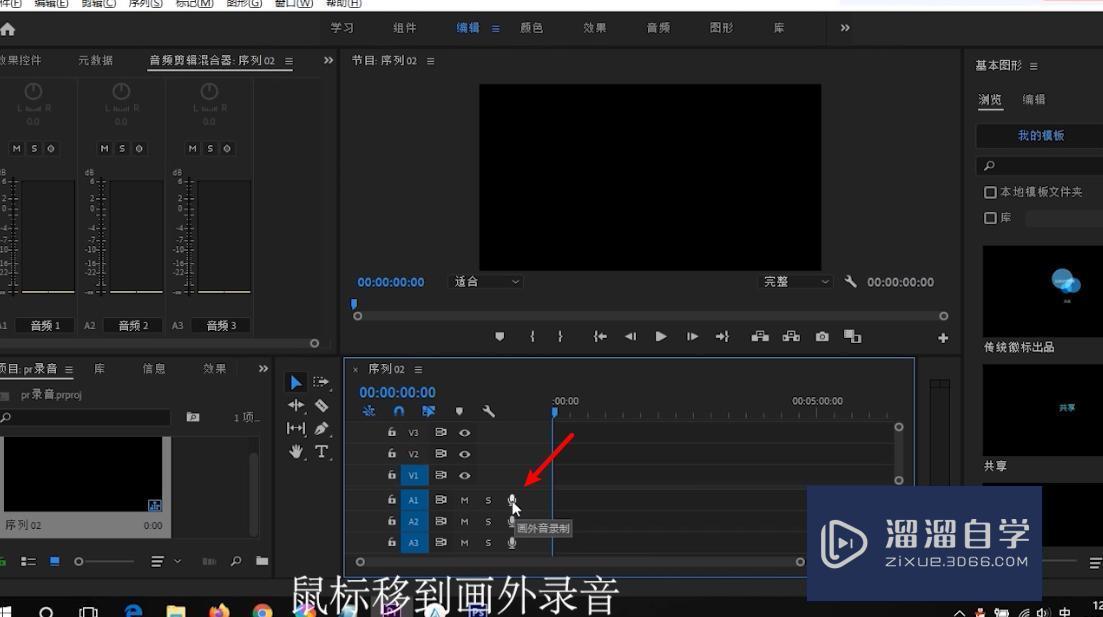Screen dimensions: 1103x617
Task: Enable the Snap magnet in the timeline
Action: point(399,411)
